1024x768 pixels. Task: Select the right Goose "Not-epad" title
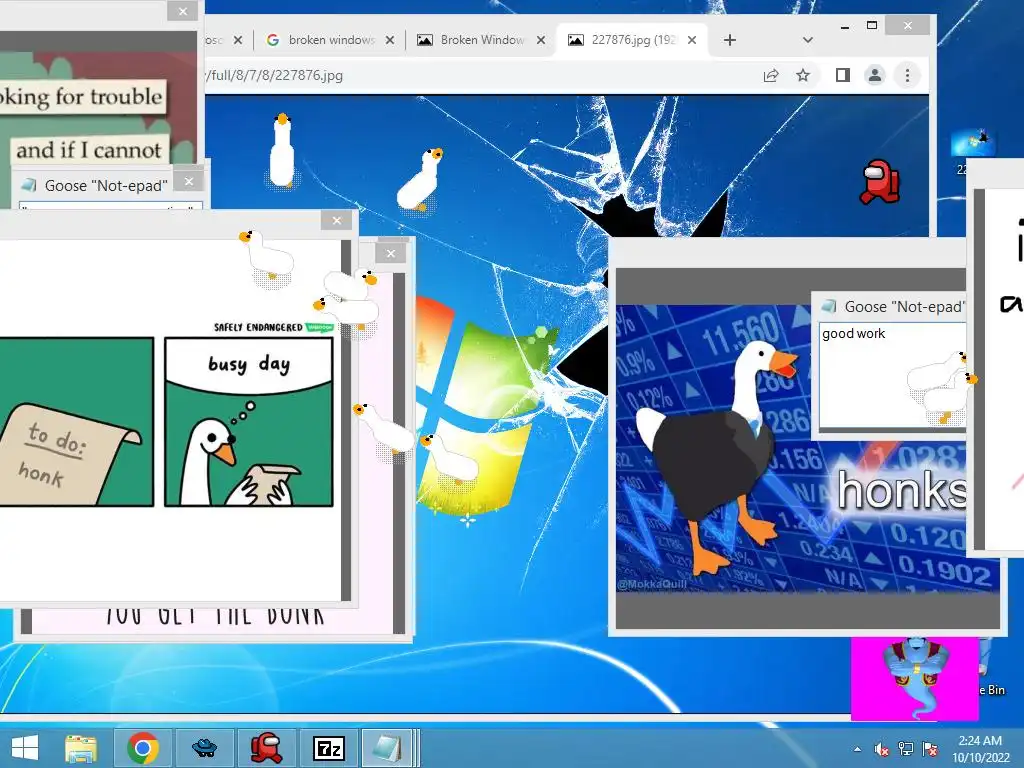[x=904, y=306]
